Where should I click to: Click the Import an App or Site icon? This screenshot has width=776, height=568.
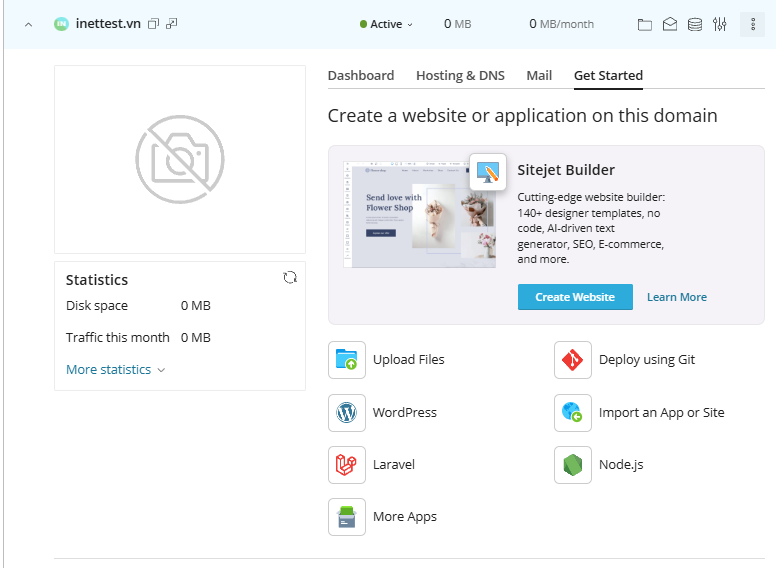573,413
